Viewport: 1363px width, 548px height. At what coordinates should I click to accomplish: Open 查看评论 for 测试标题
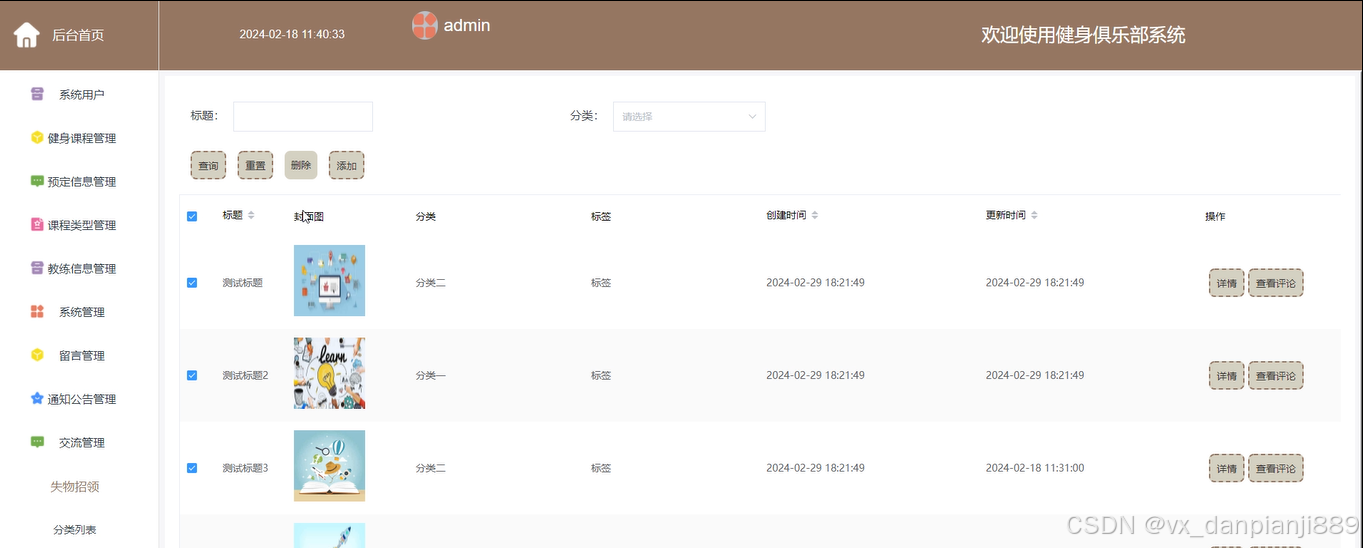(1275, 283)
